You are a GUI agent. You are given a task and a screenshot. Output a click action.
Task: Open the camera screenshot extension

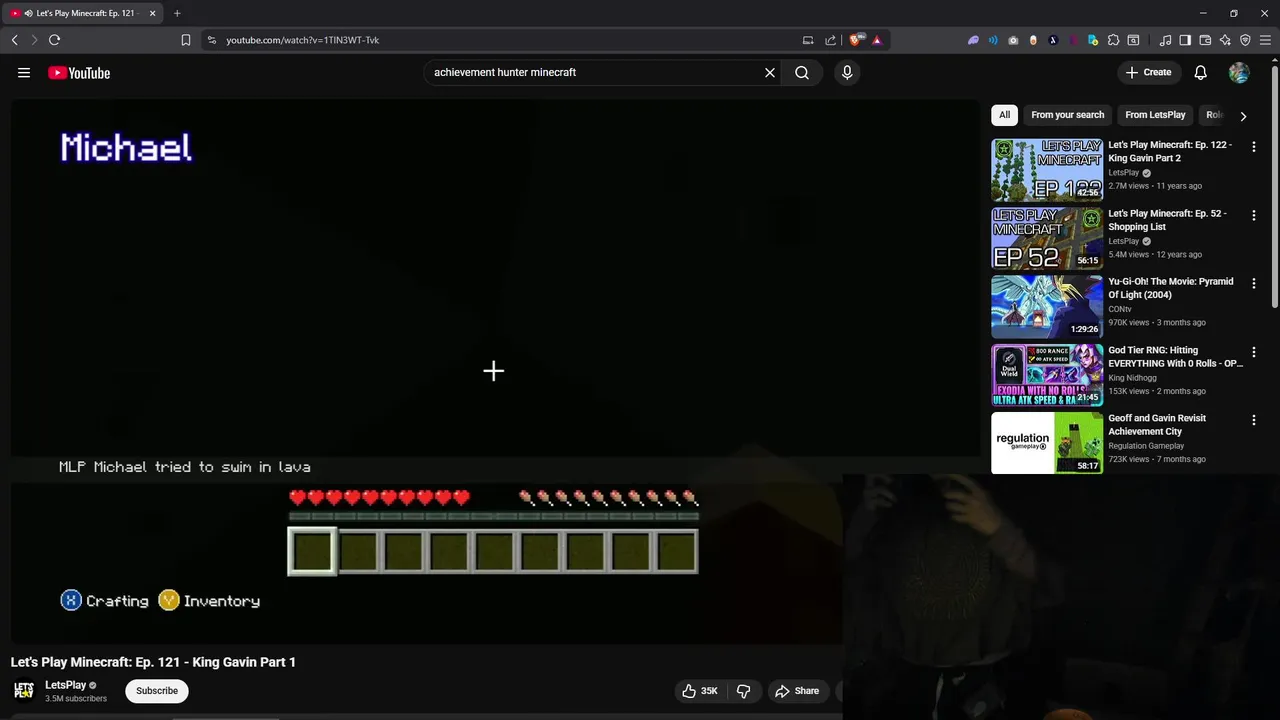(1013, 40)
